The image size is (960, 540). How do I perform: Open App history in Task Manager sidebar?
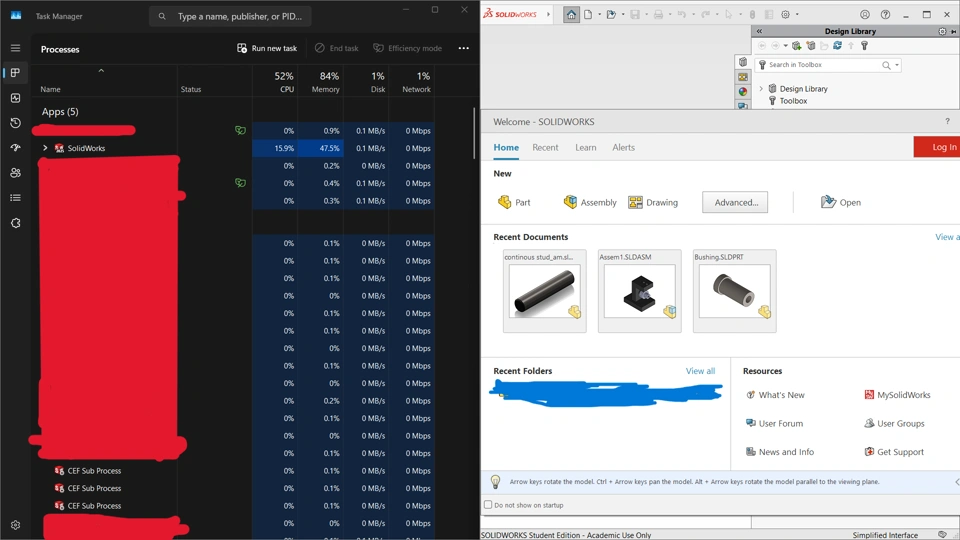point(15,123)
